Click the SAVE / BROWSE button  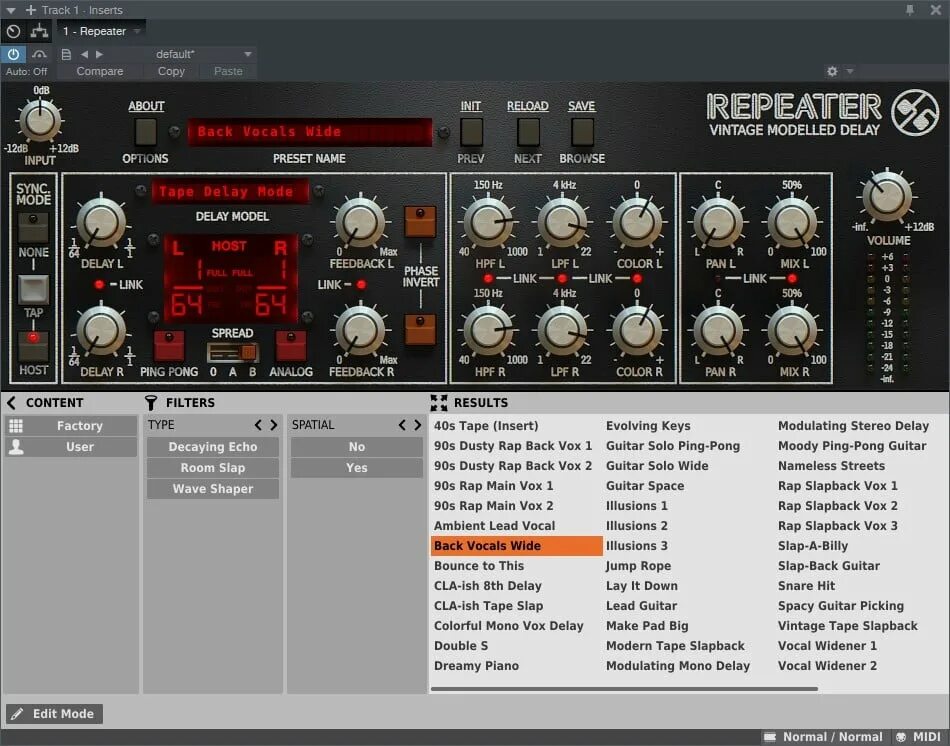pos(582,132)
